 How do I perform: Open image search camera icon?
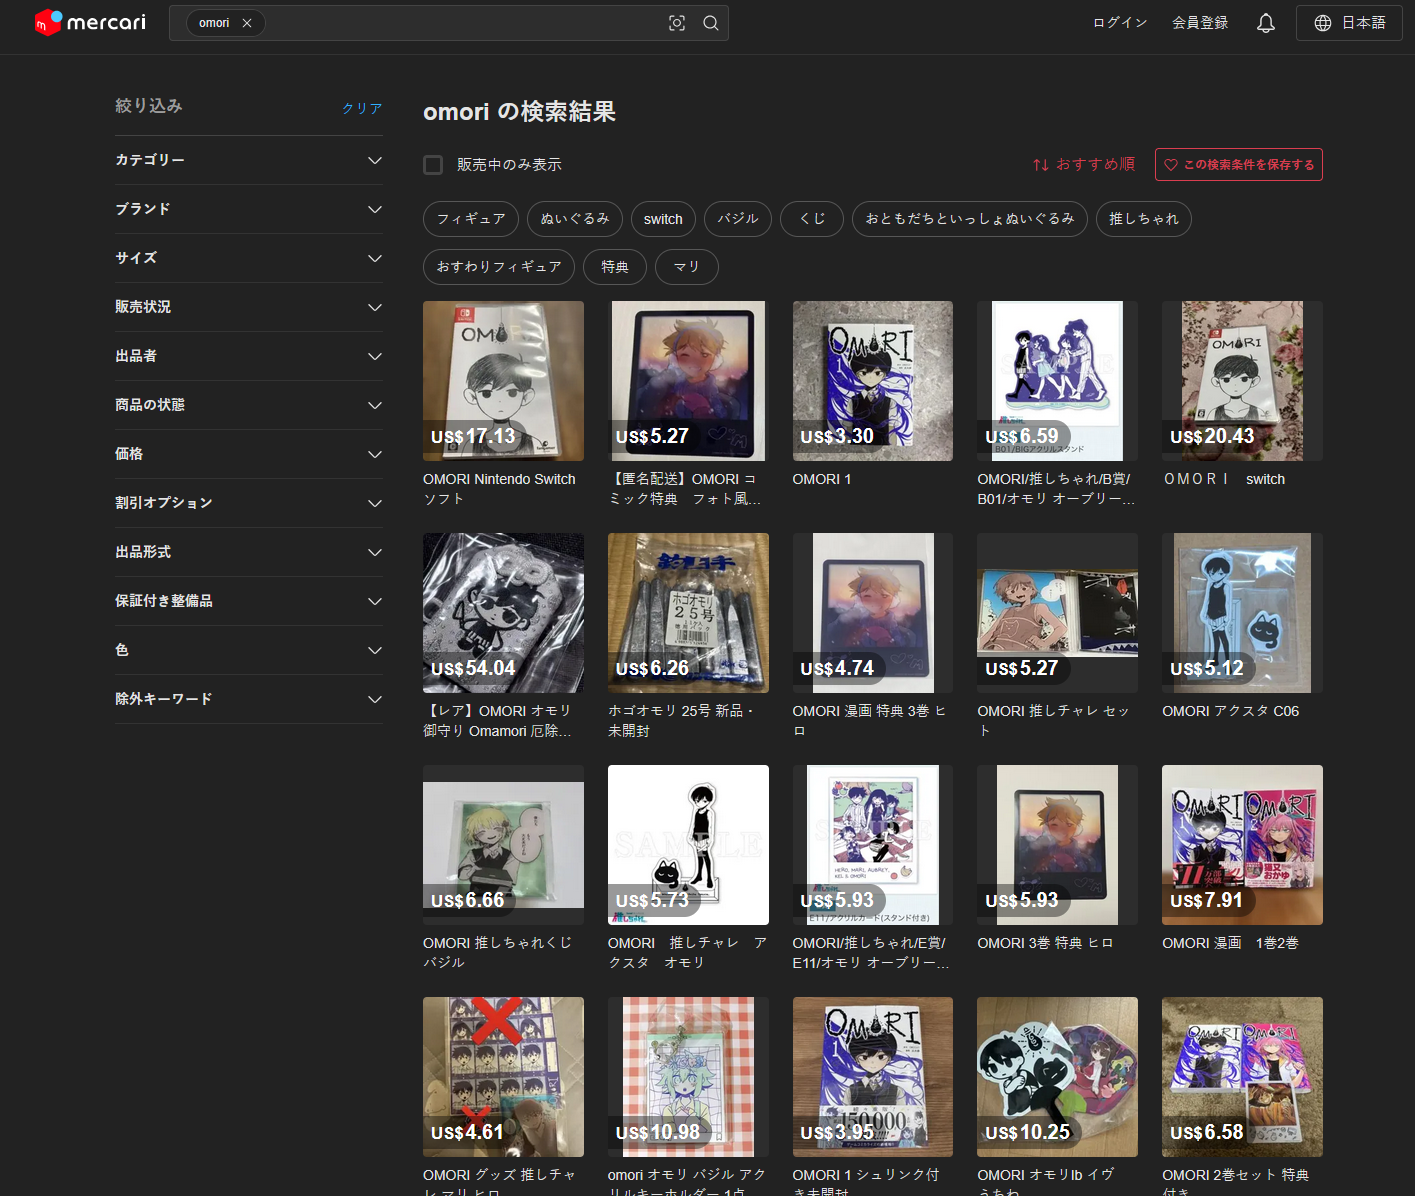677,23
